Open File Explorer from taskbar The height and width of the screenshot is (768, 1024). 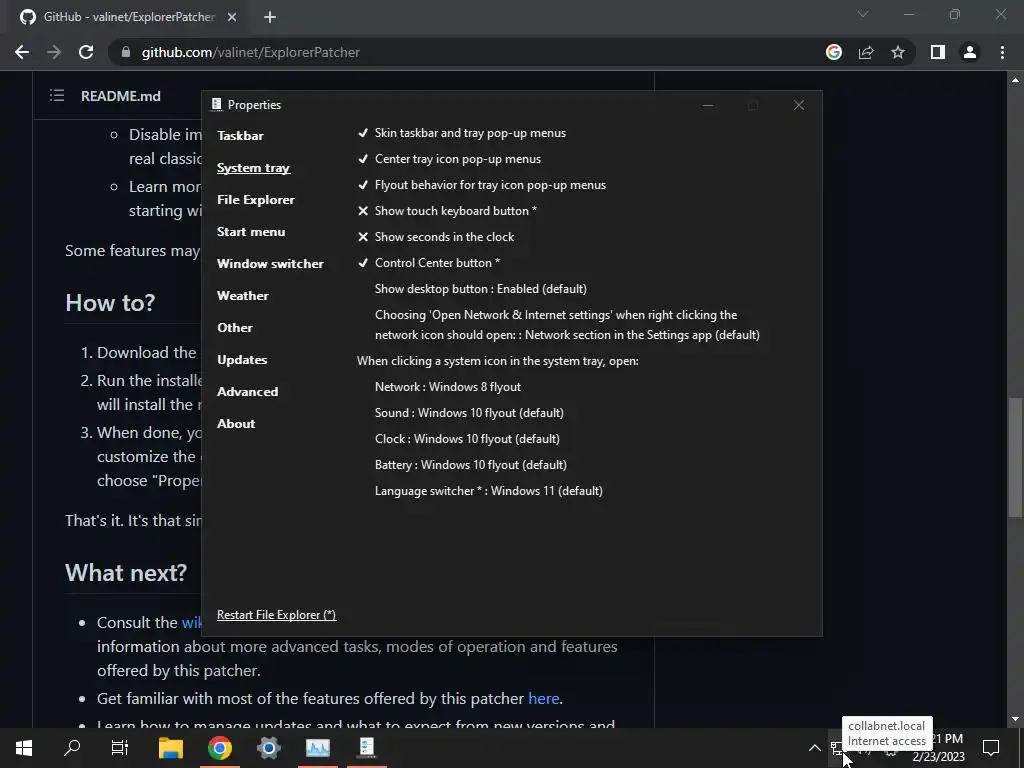[x=171, y=747]
